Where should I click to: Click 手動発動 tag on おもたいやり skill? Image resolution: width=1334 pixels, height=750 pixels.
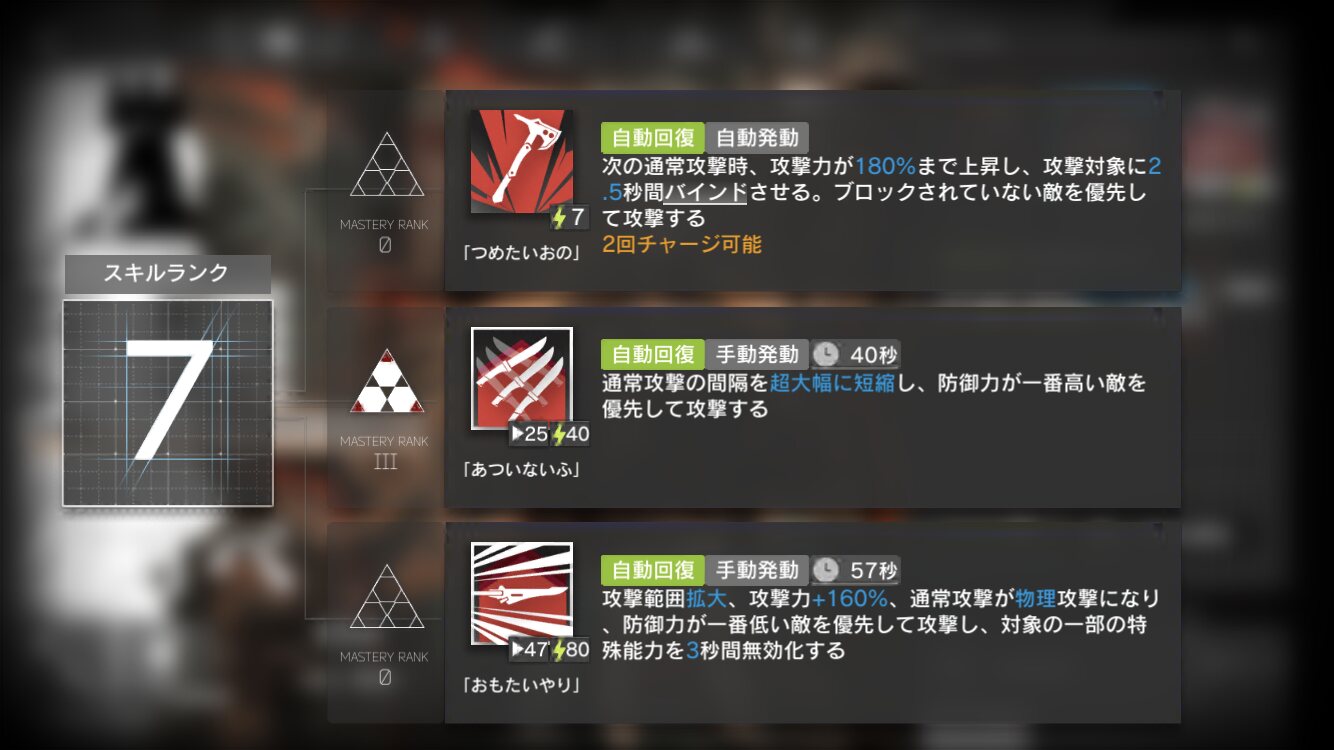coord(757,570)
